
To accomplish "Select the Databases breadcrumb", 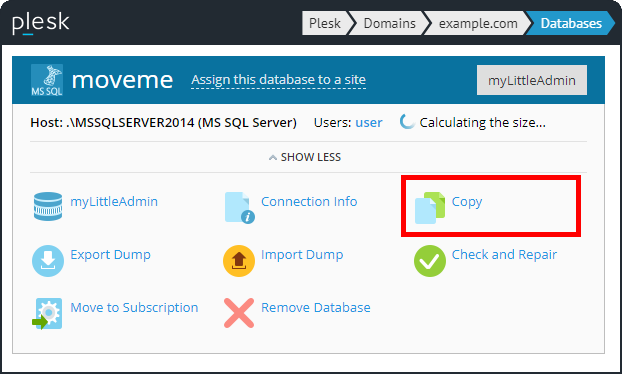I will click(x=571, y=23).
